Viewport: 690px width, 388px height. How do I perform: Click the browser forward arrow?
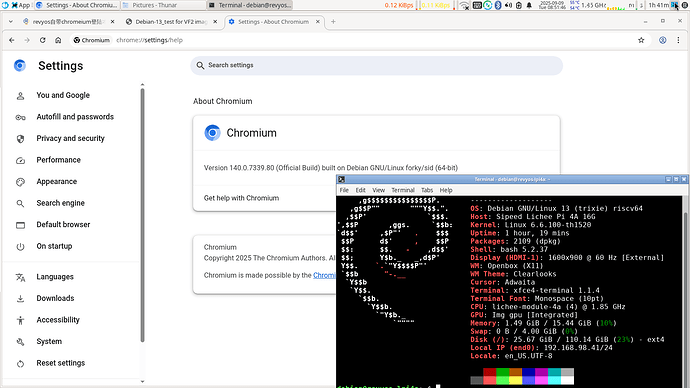[27, 40]
